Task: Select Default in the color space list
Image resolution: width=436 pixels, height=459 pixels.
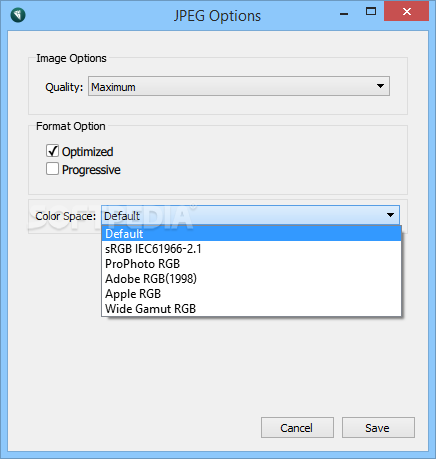Action: click(x=251, y=233)
